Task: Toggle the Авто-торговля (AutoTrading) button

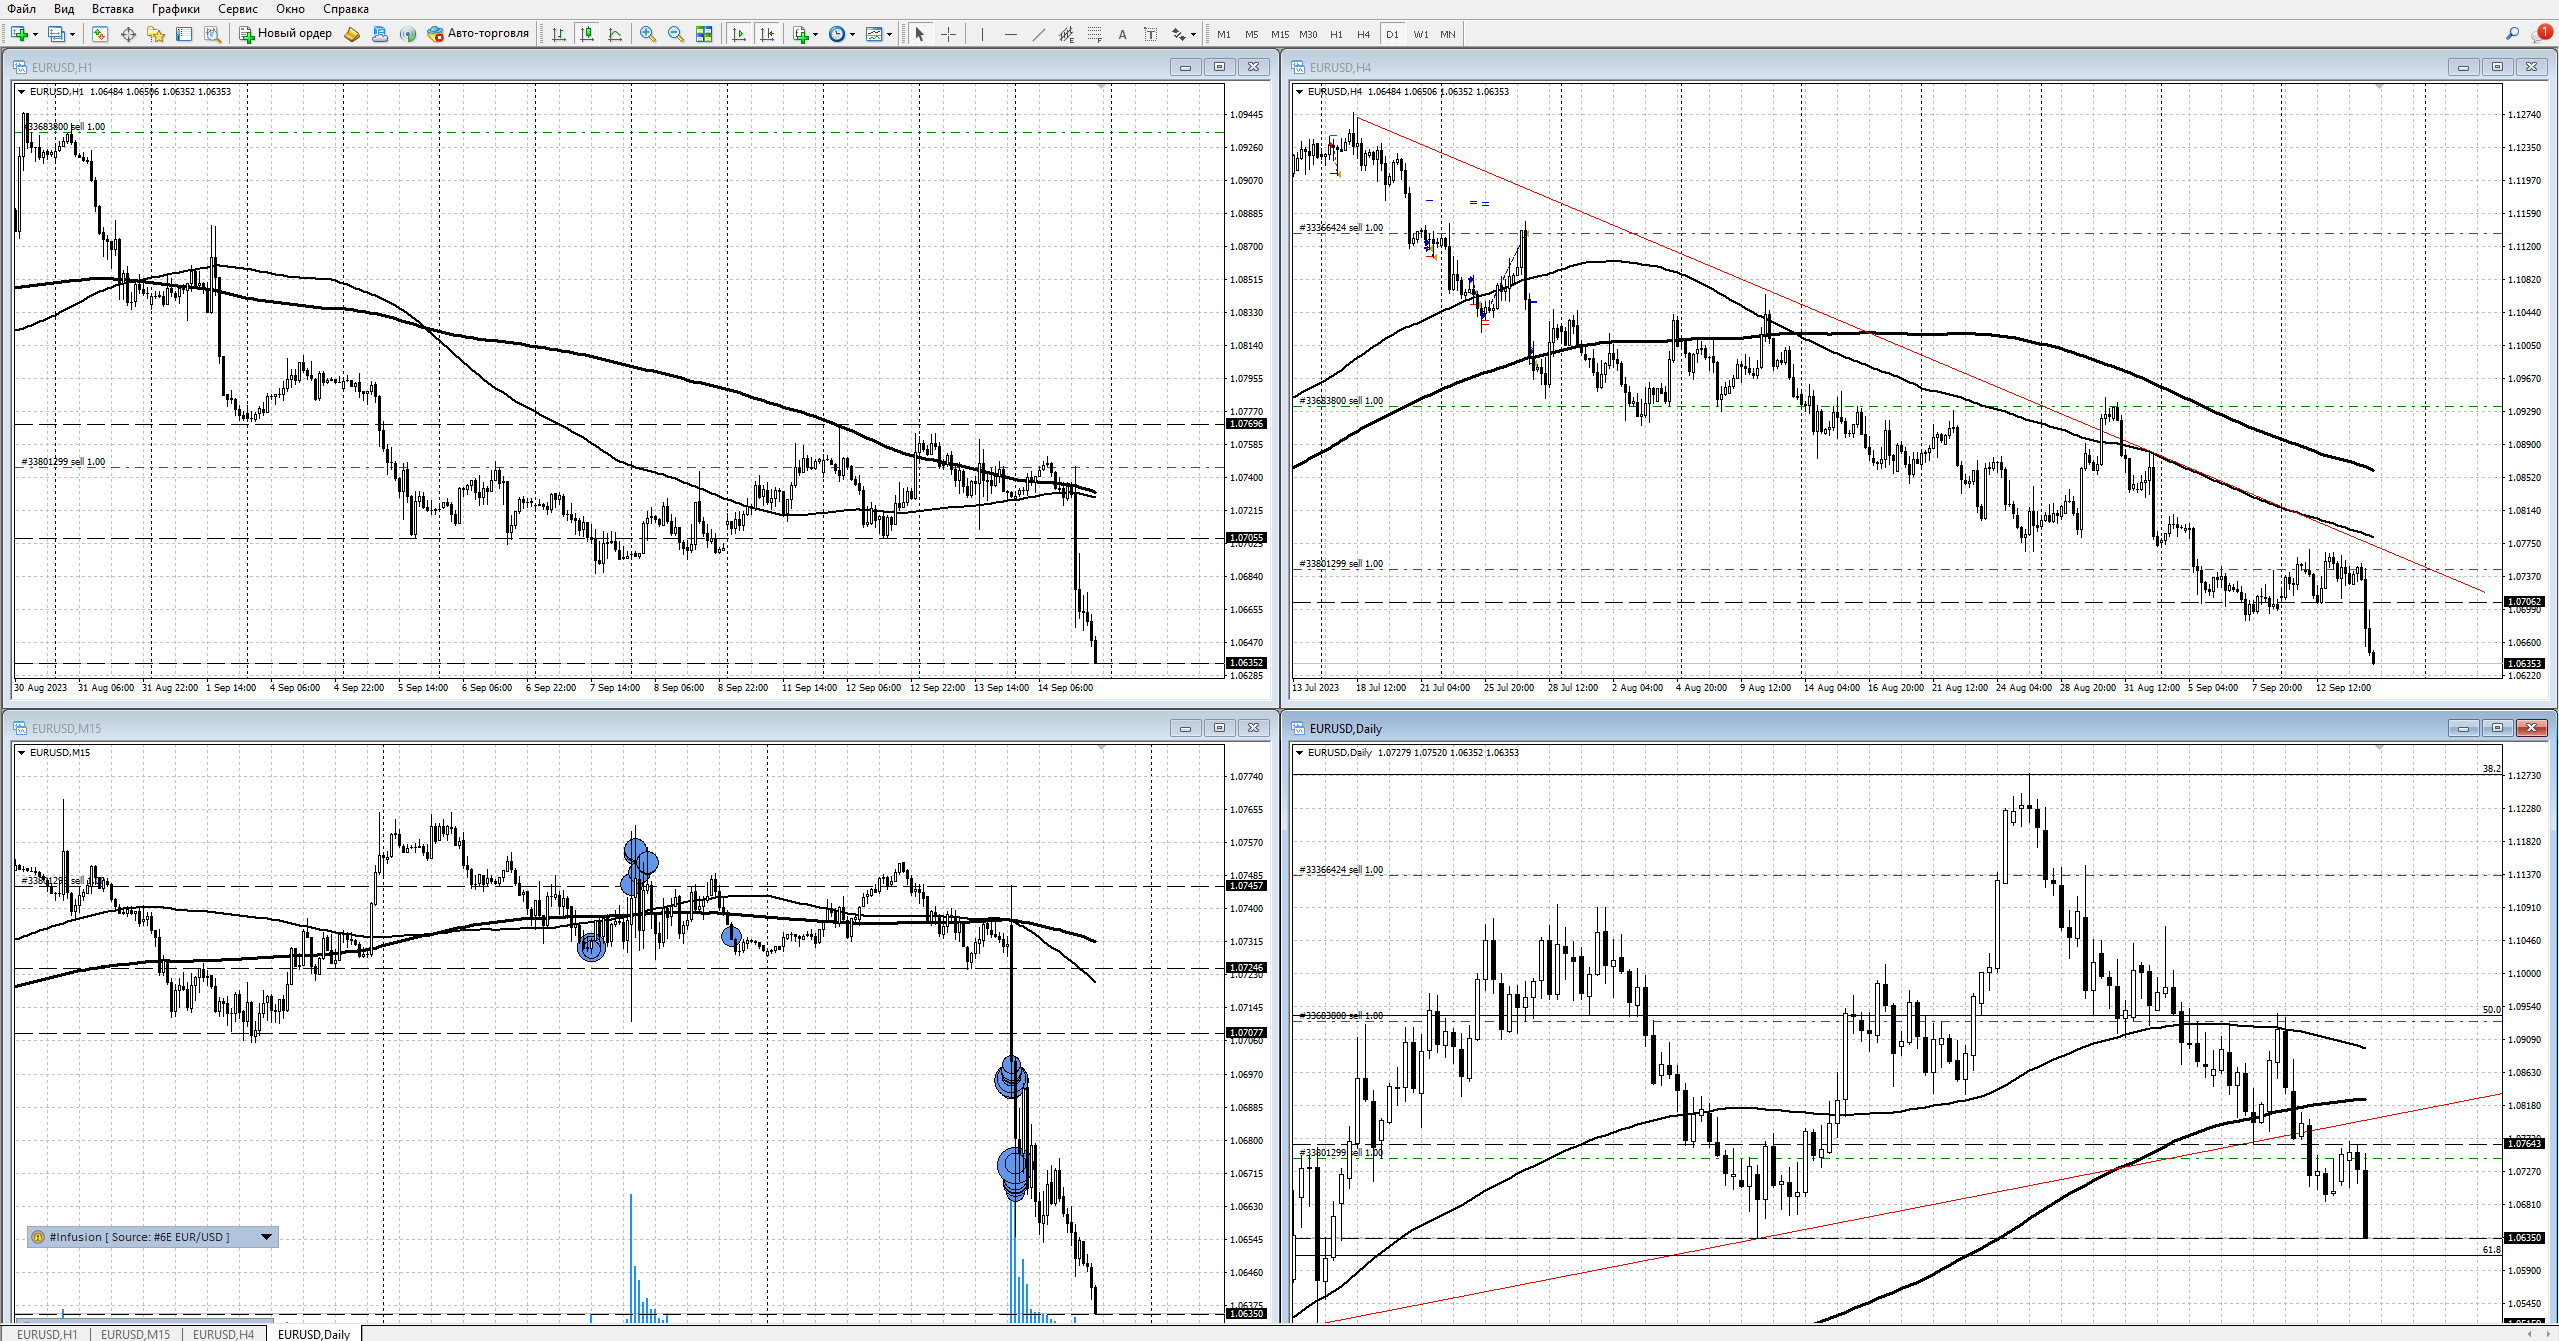Action: click(x=477, y=34)
